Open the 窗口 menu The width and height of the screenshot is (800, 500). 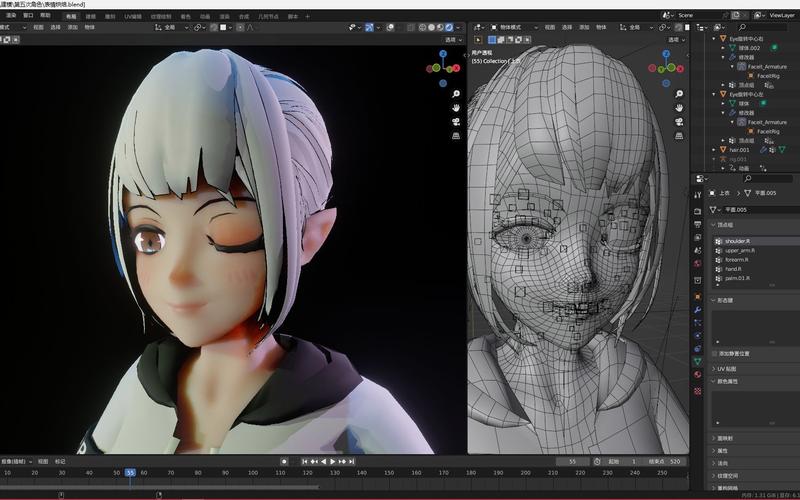pos(28,16)
